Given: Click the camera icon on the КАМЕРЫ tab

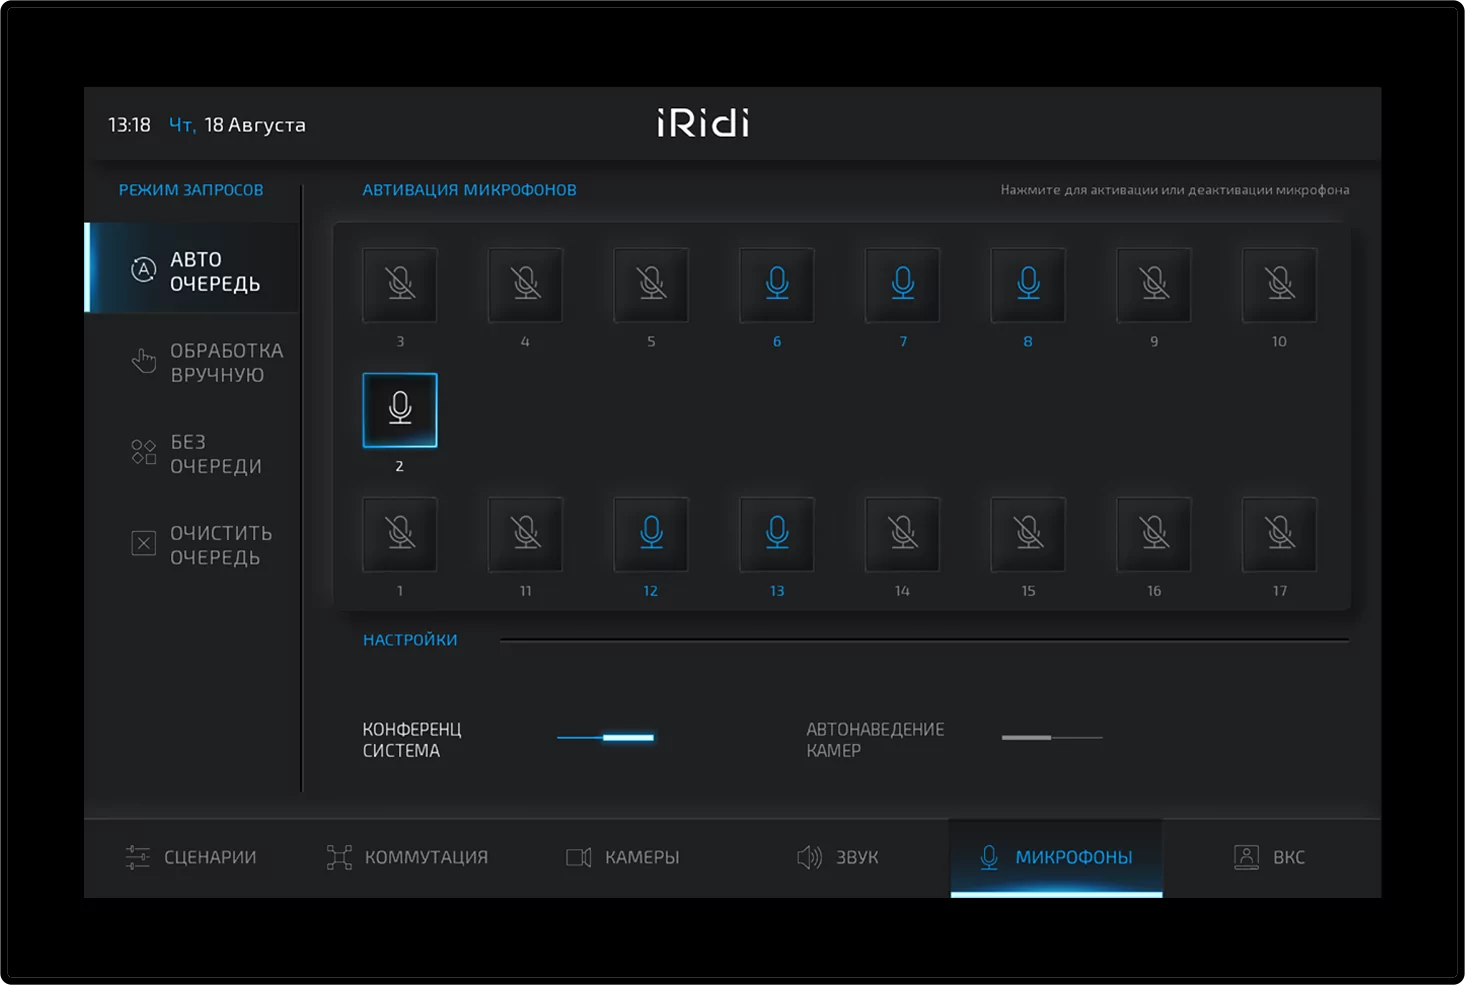Looking at the screenshot, I should (578, 857).
